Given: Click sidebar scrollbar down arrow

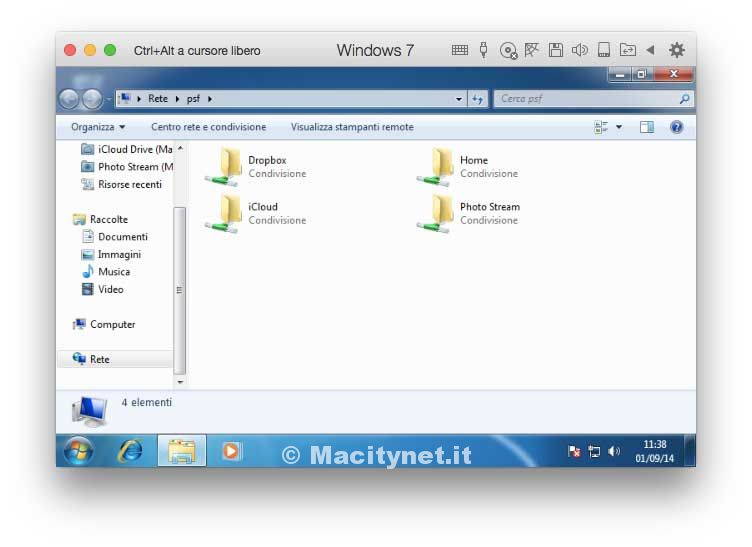Looking at the screenshot, I should pyautogui.click(x=180, y=382).
